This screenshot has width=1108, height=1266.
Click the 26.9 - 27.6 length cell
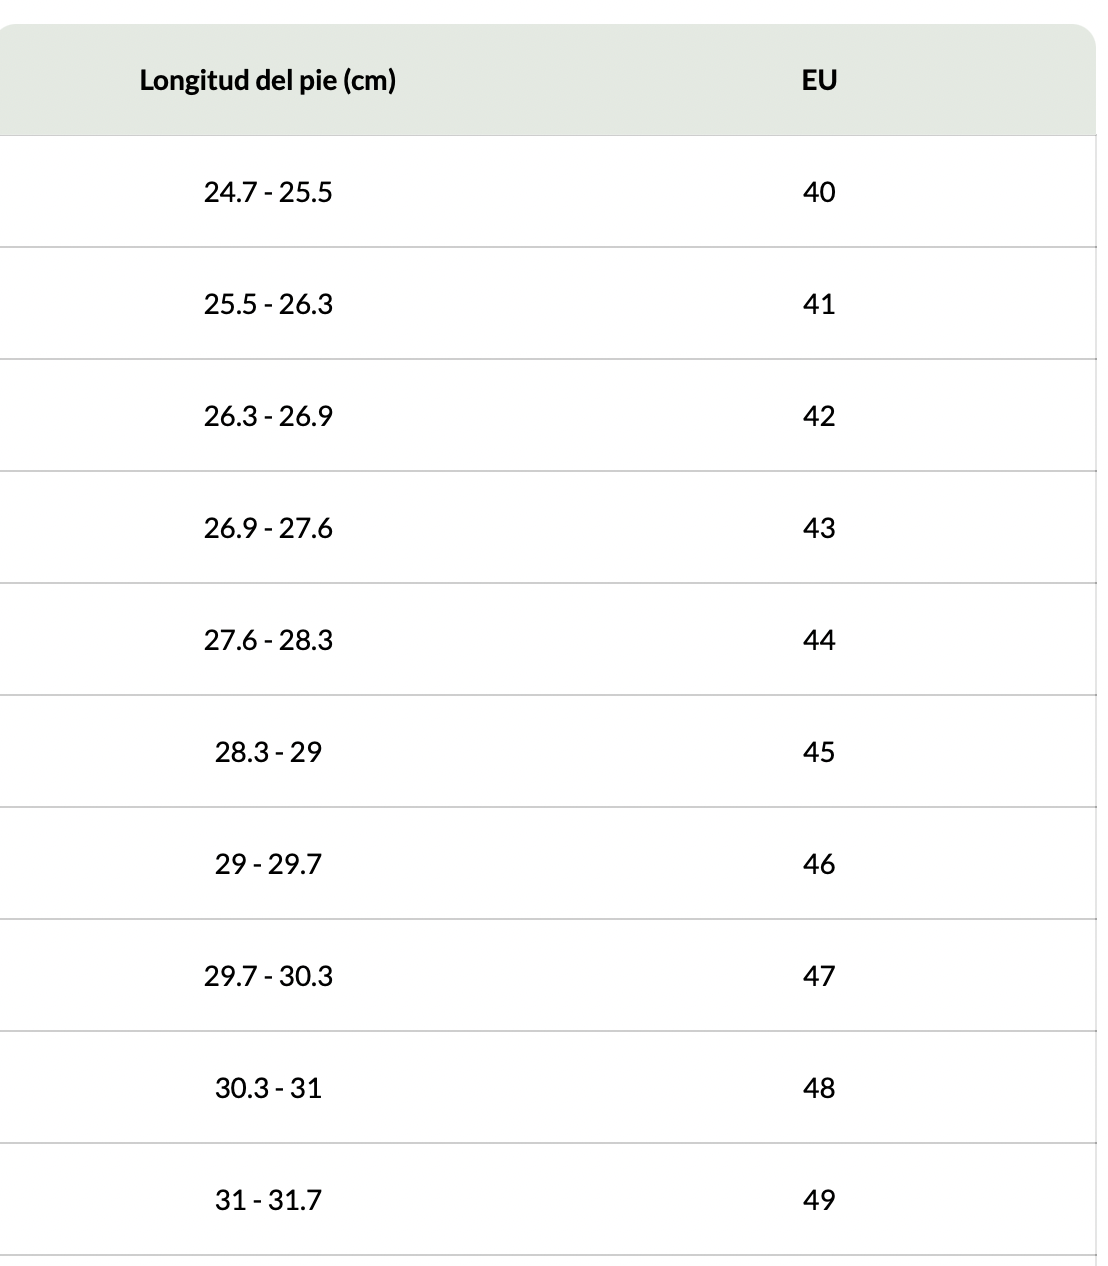tap(268, 528)
